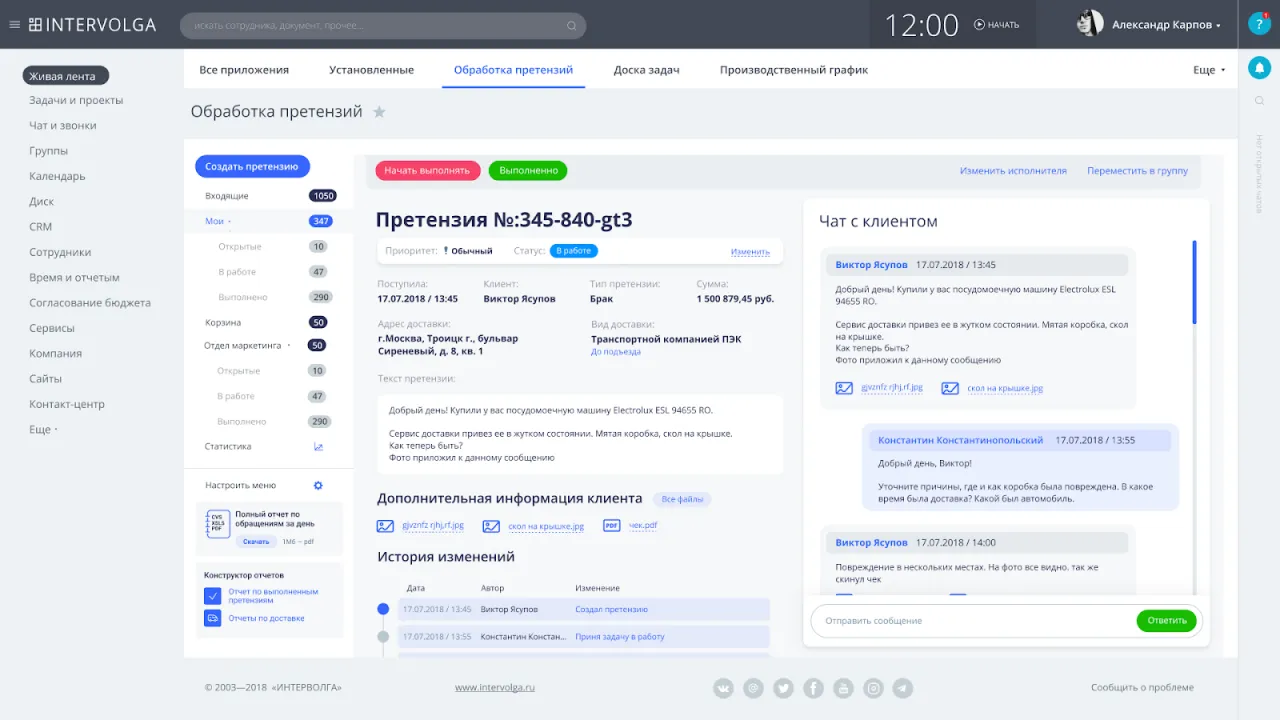This screenshot has width=1280, height=720.
Task: Select Входящие with the 1050 count
Action: coord(270,196)
